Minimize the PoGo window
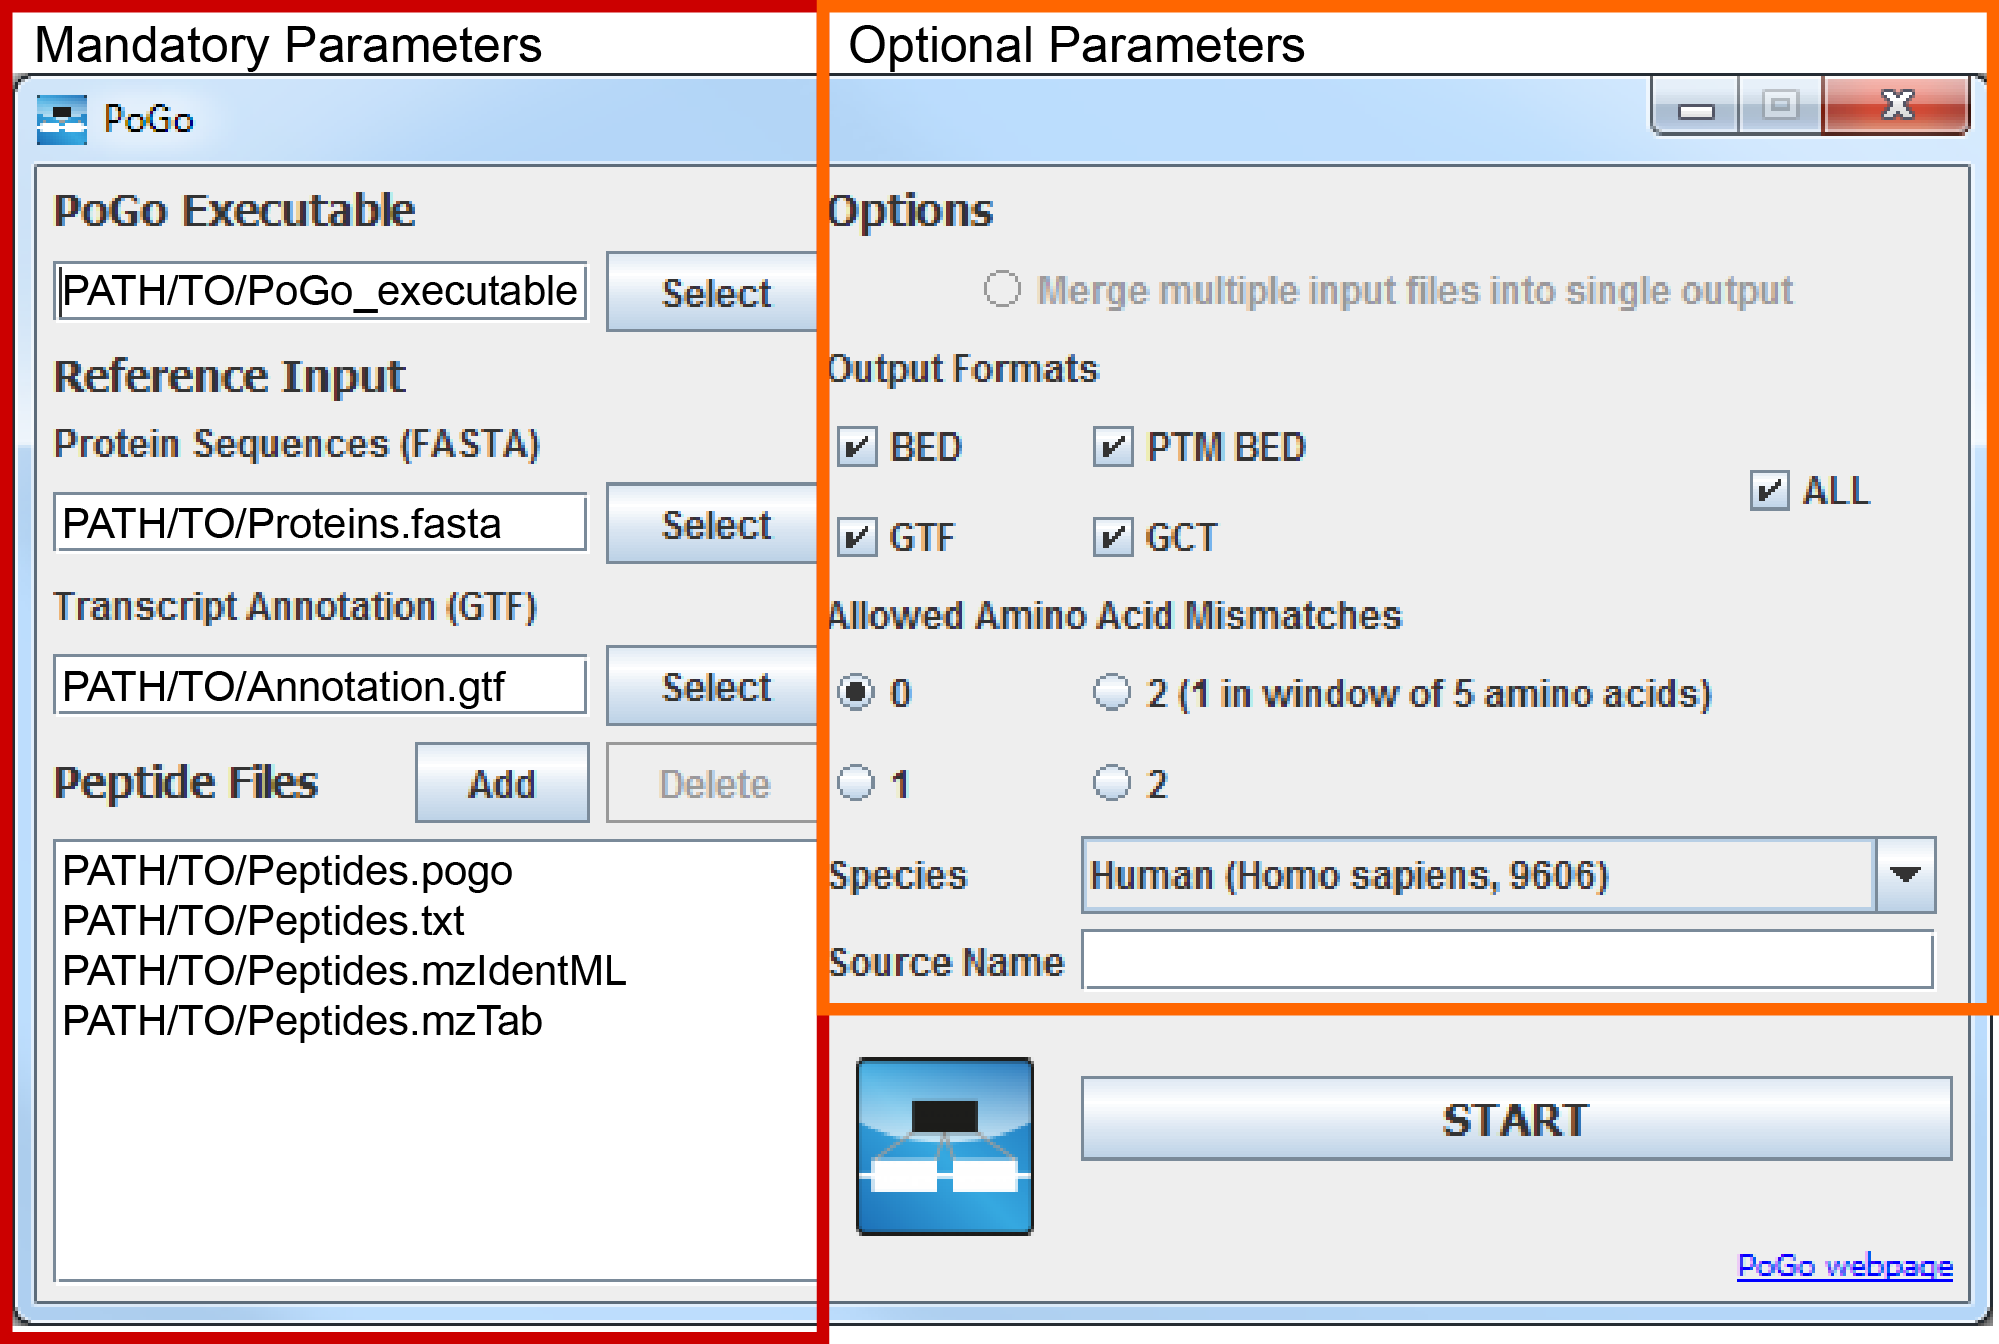The image size is (1999, 1344). click(1696, 108)
